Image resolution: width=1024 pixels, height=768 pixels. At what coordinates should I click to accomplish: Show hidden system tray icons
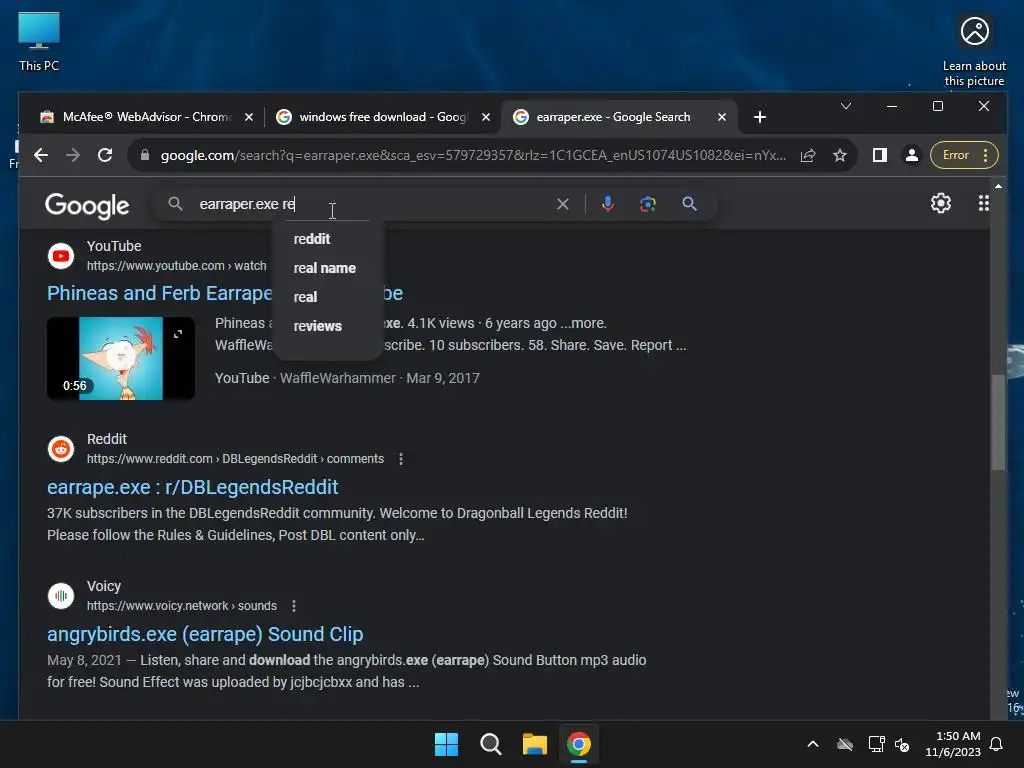pos(813,744)
